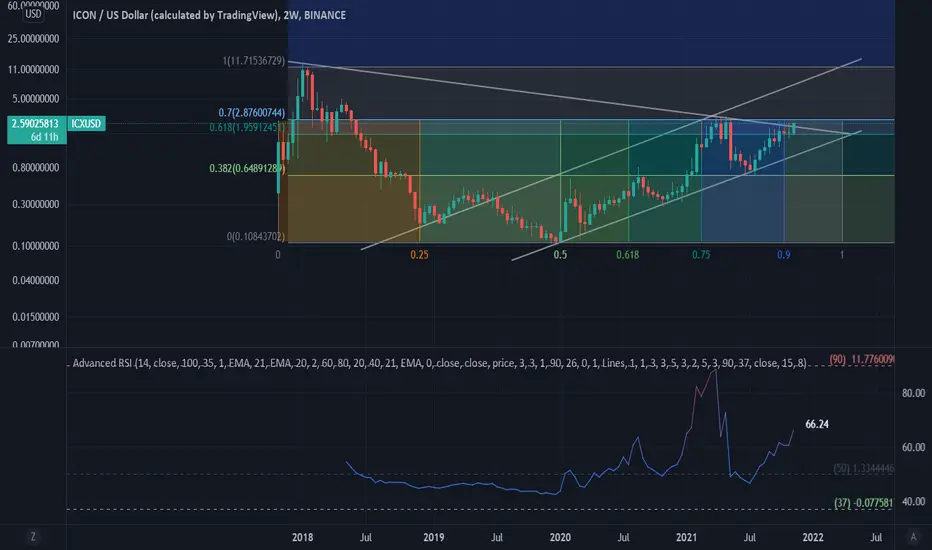Click the 2.59025813 current price label
The width and height of the screenshot is (932, 550).
[x=35, y=124]
